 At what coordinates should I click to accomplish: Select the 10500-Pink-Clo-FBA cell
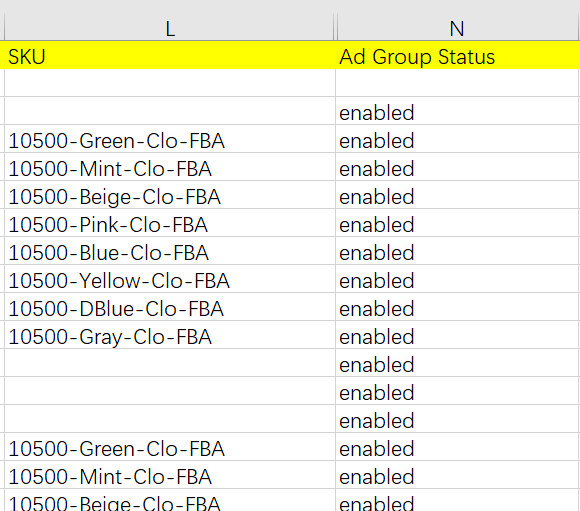pyautogui.click(x=169, y=223)
